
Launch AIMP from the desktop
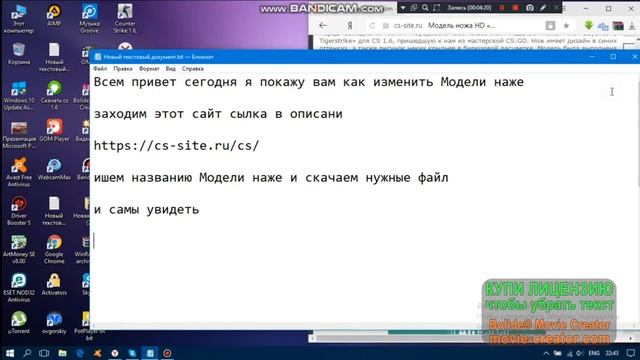[54, 16]
